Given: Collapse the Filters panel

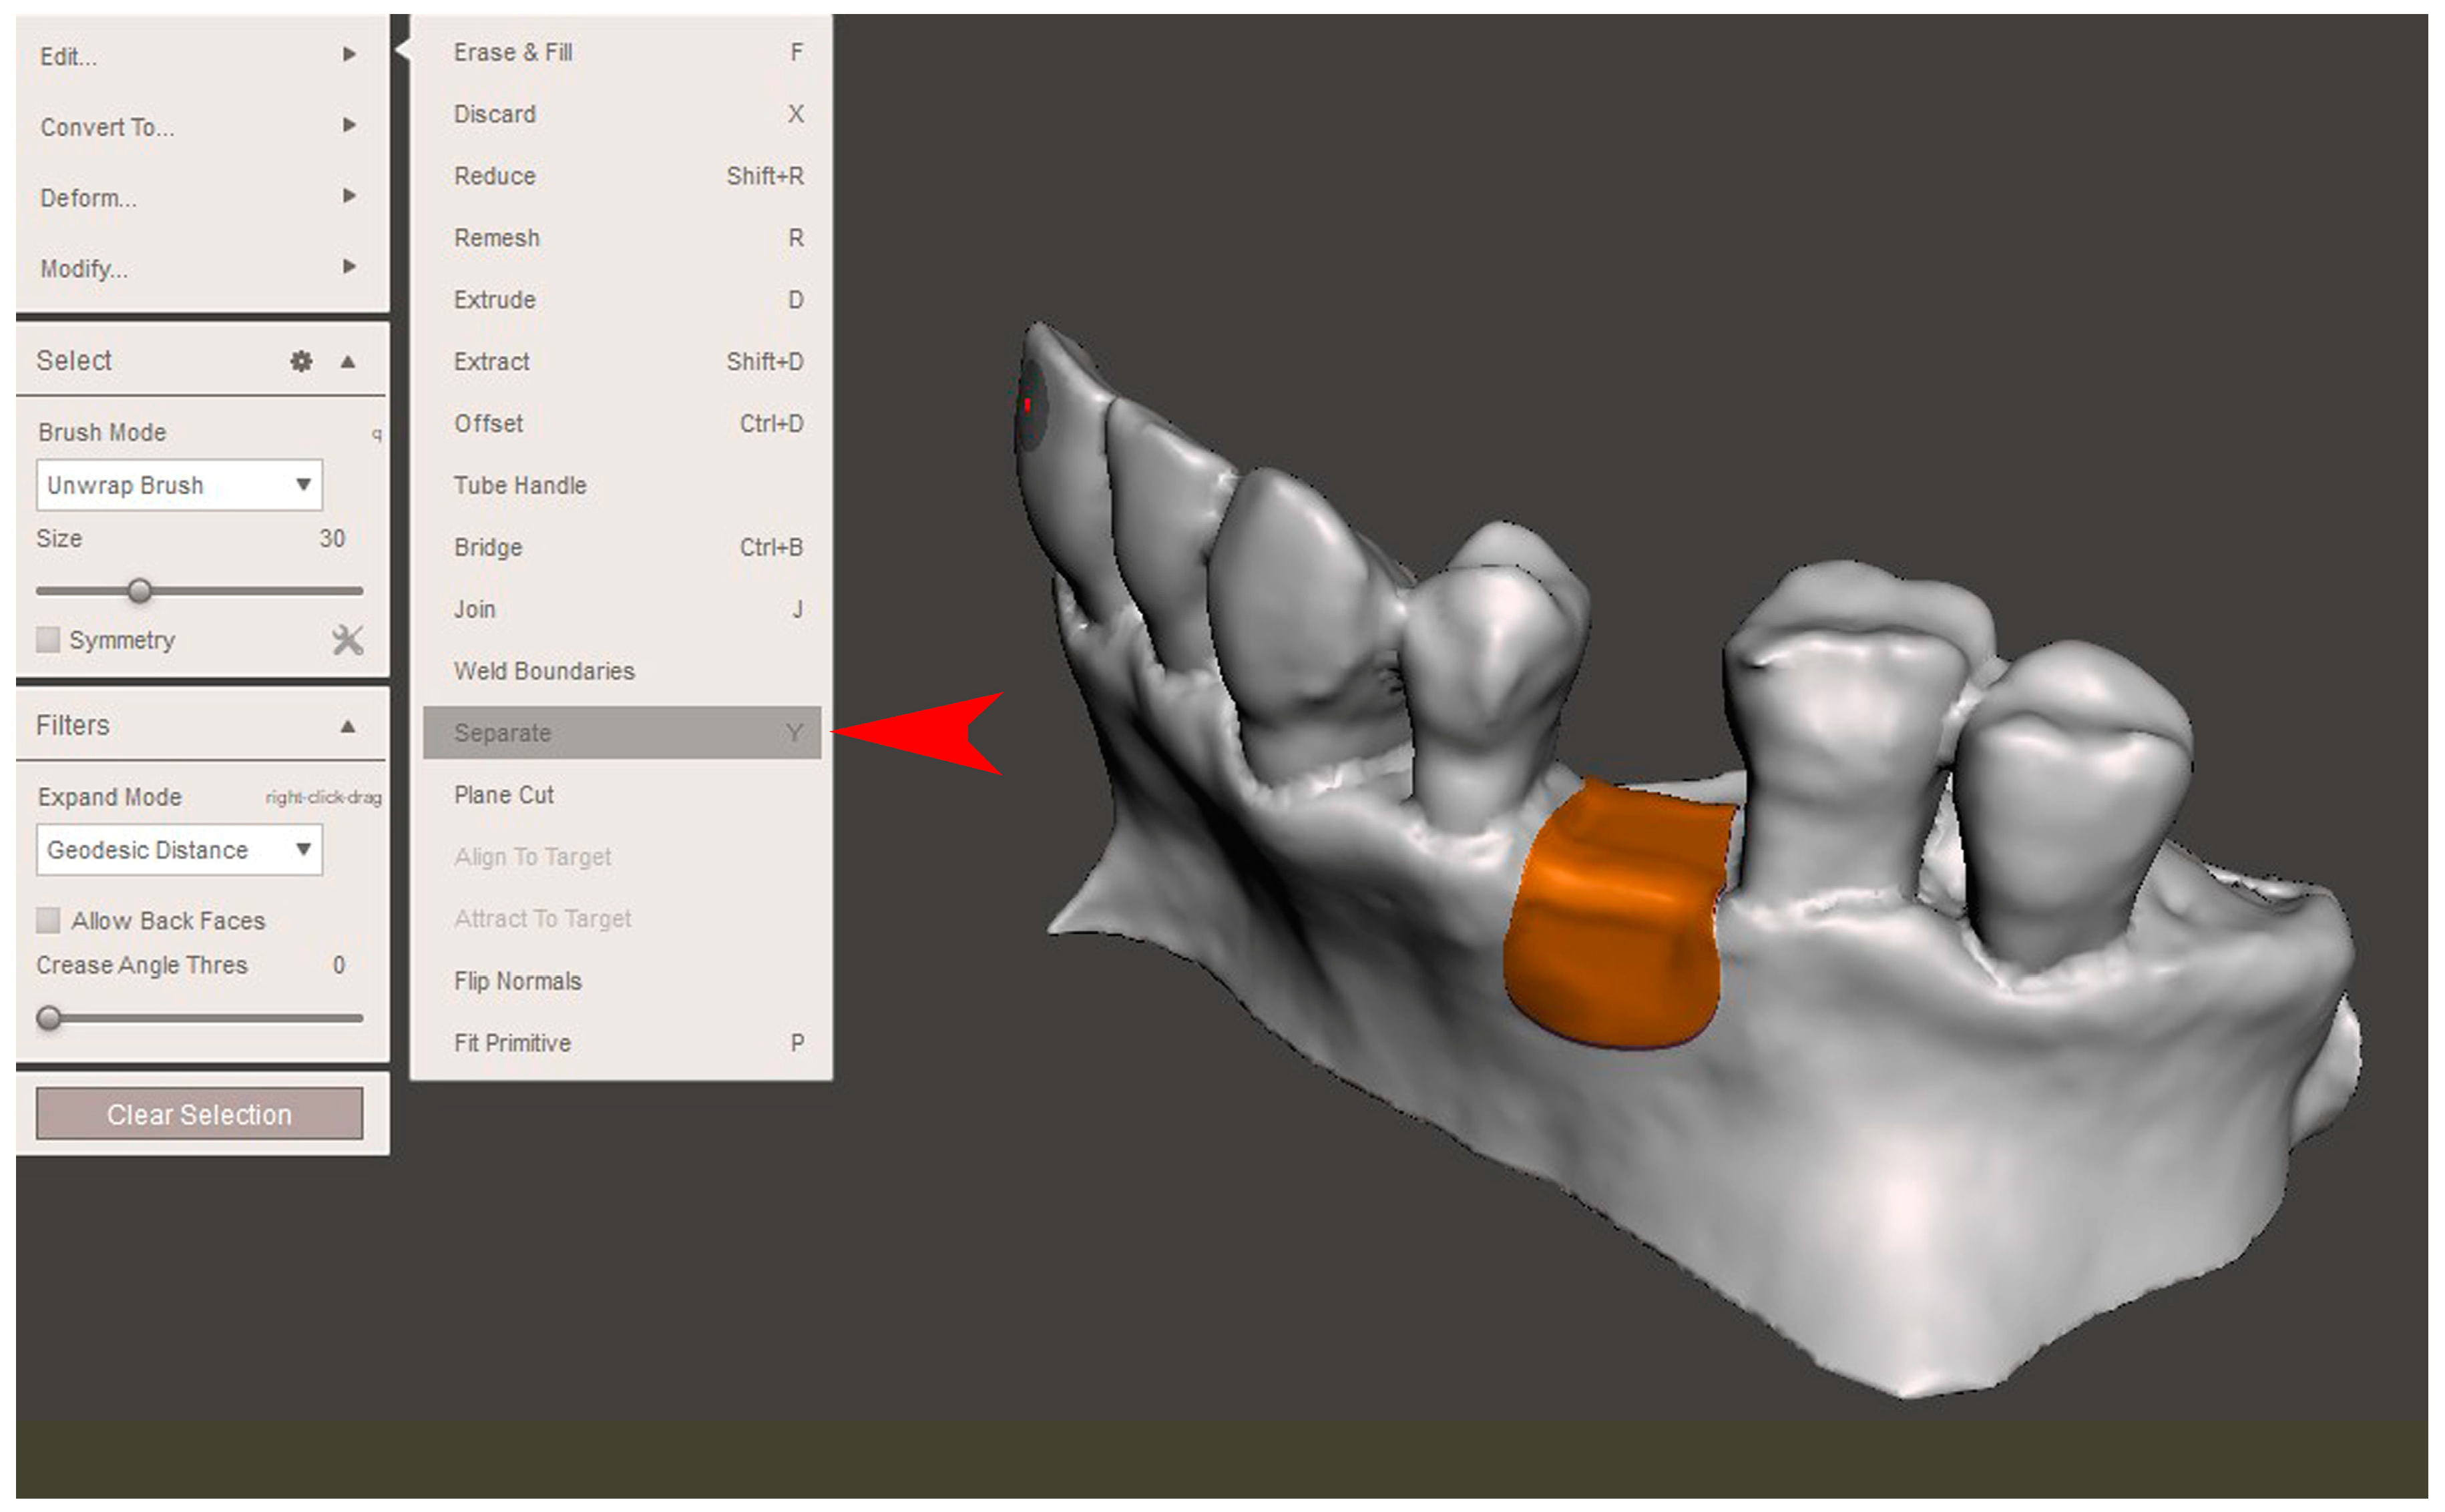Looking at the screenshot, I should click(x=348, y=726).
